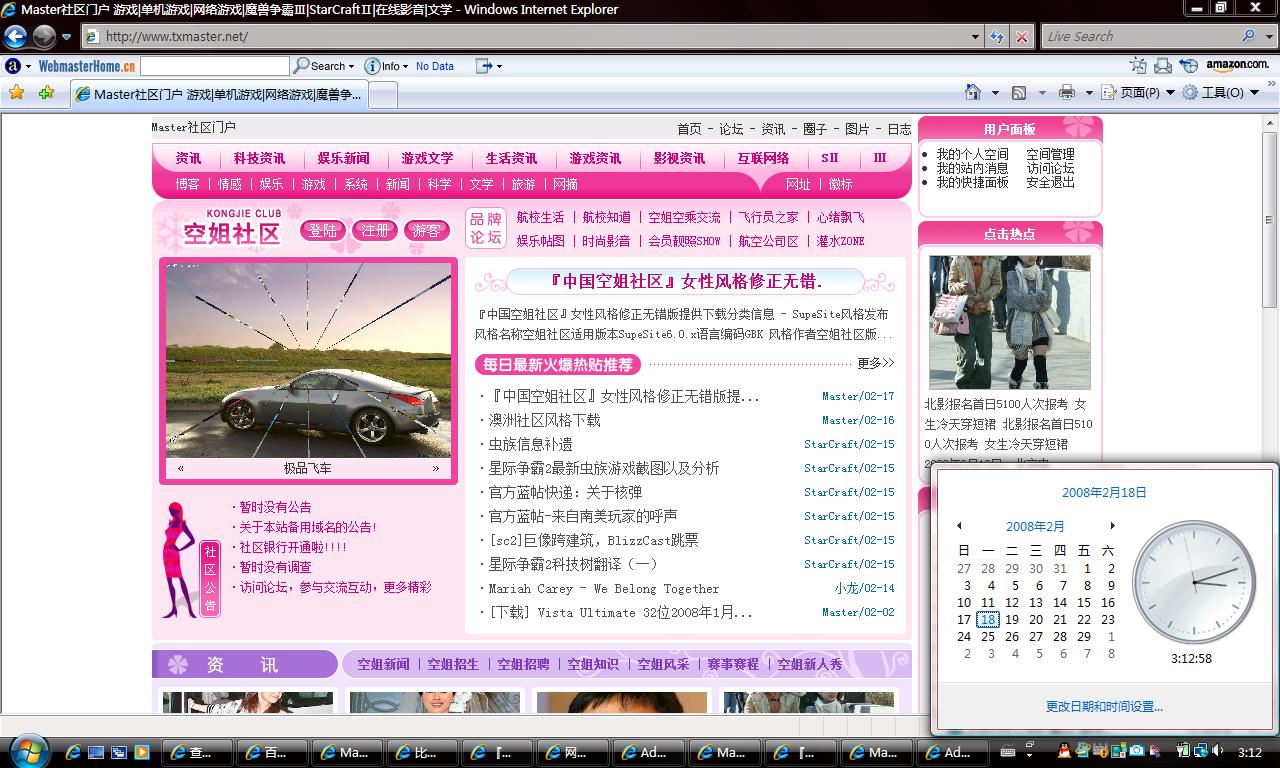Click the Alexa toolbar logo icon

click(13, 66)
